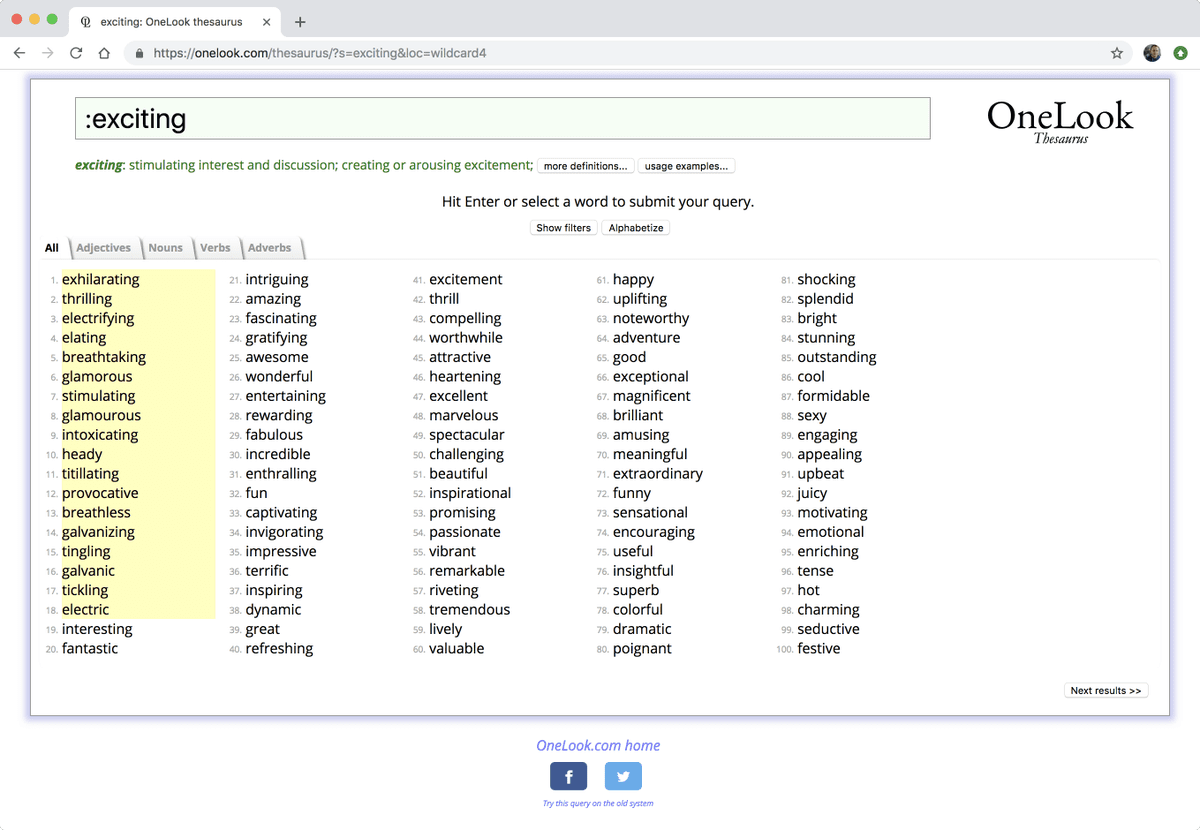Click the Show filters button
The image size is (1200, 830).
tap(563, 227)
